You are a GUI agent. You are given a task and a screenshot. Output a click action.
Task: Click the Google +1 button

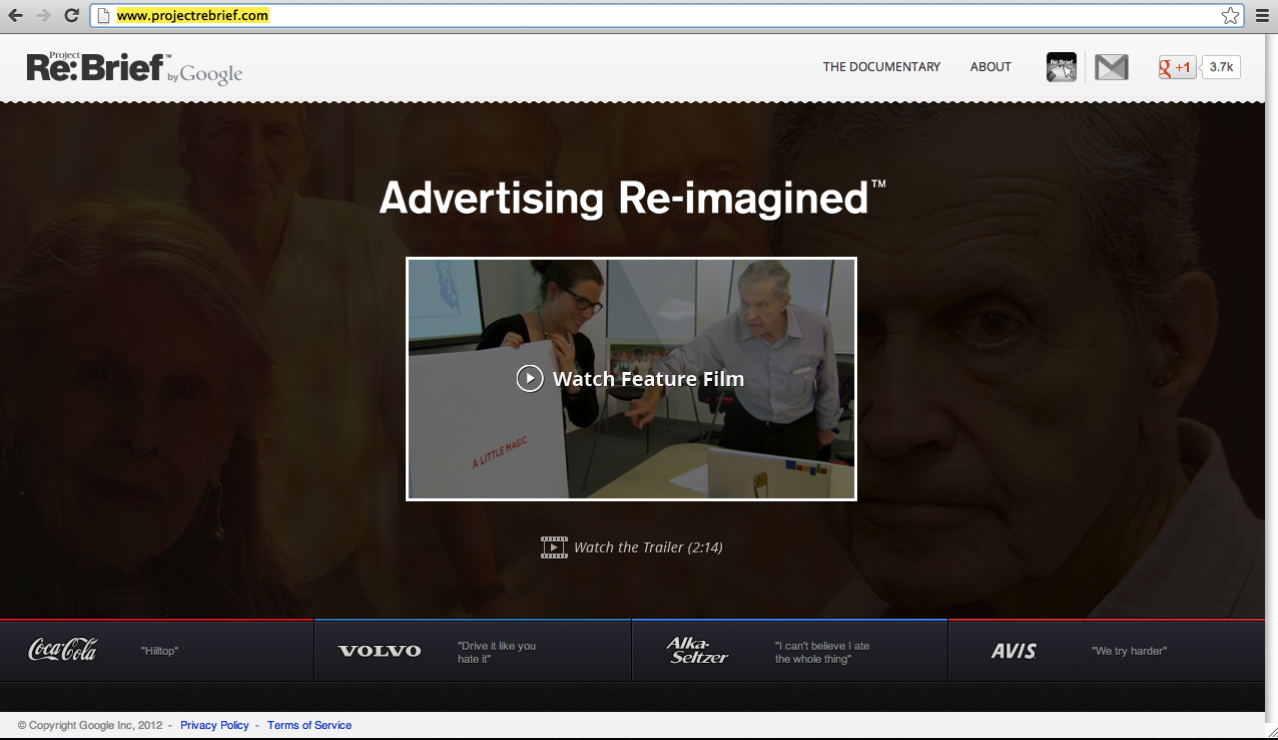click(x=1177, y=67)
